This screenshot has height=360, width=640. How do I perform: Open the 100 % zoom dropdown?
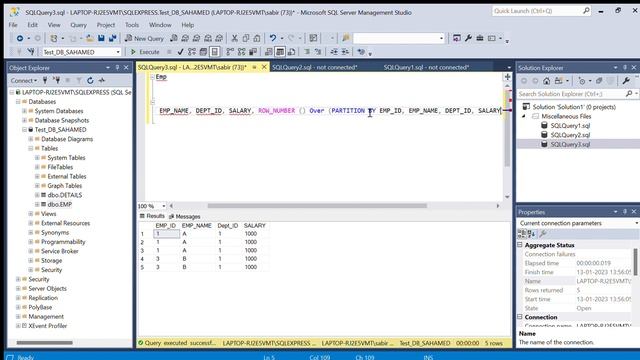click(164, 206)
